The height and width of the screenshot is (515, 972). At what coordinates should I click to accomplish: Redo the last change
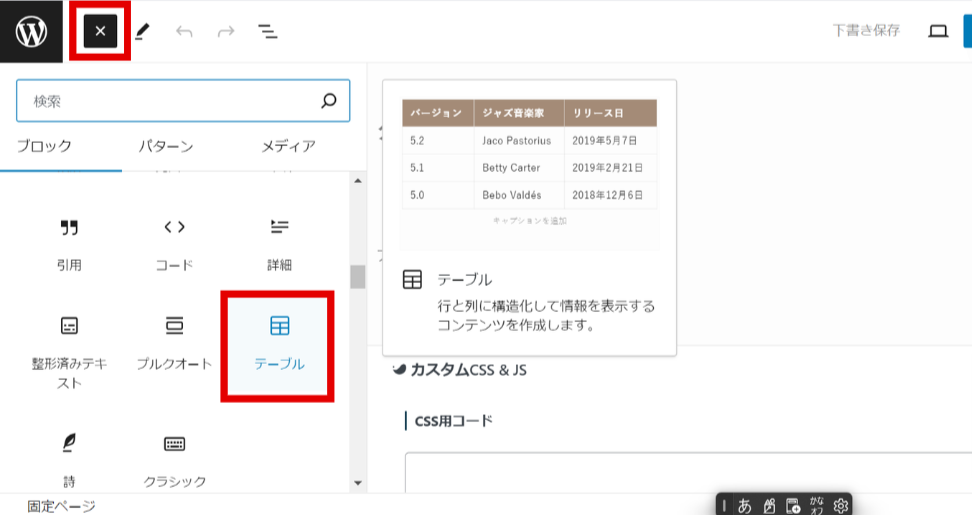[226, 31]
